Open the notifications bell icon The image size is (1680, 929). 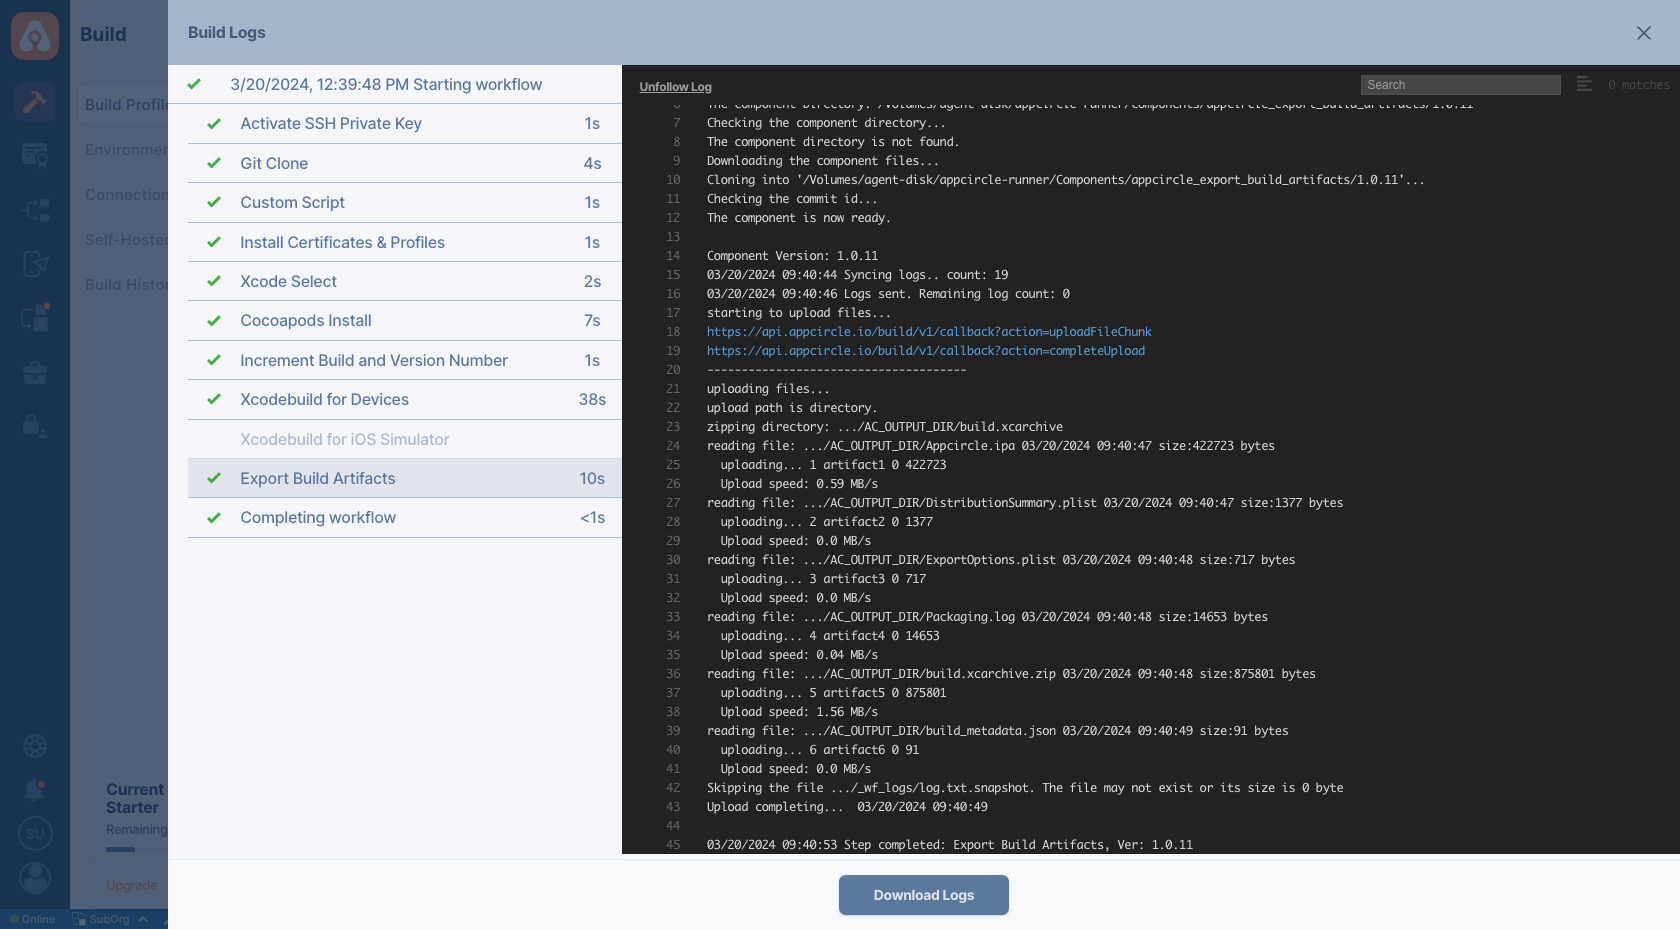[x=35, y=790]
